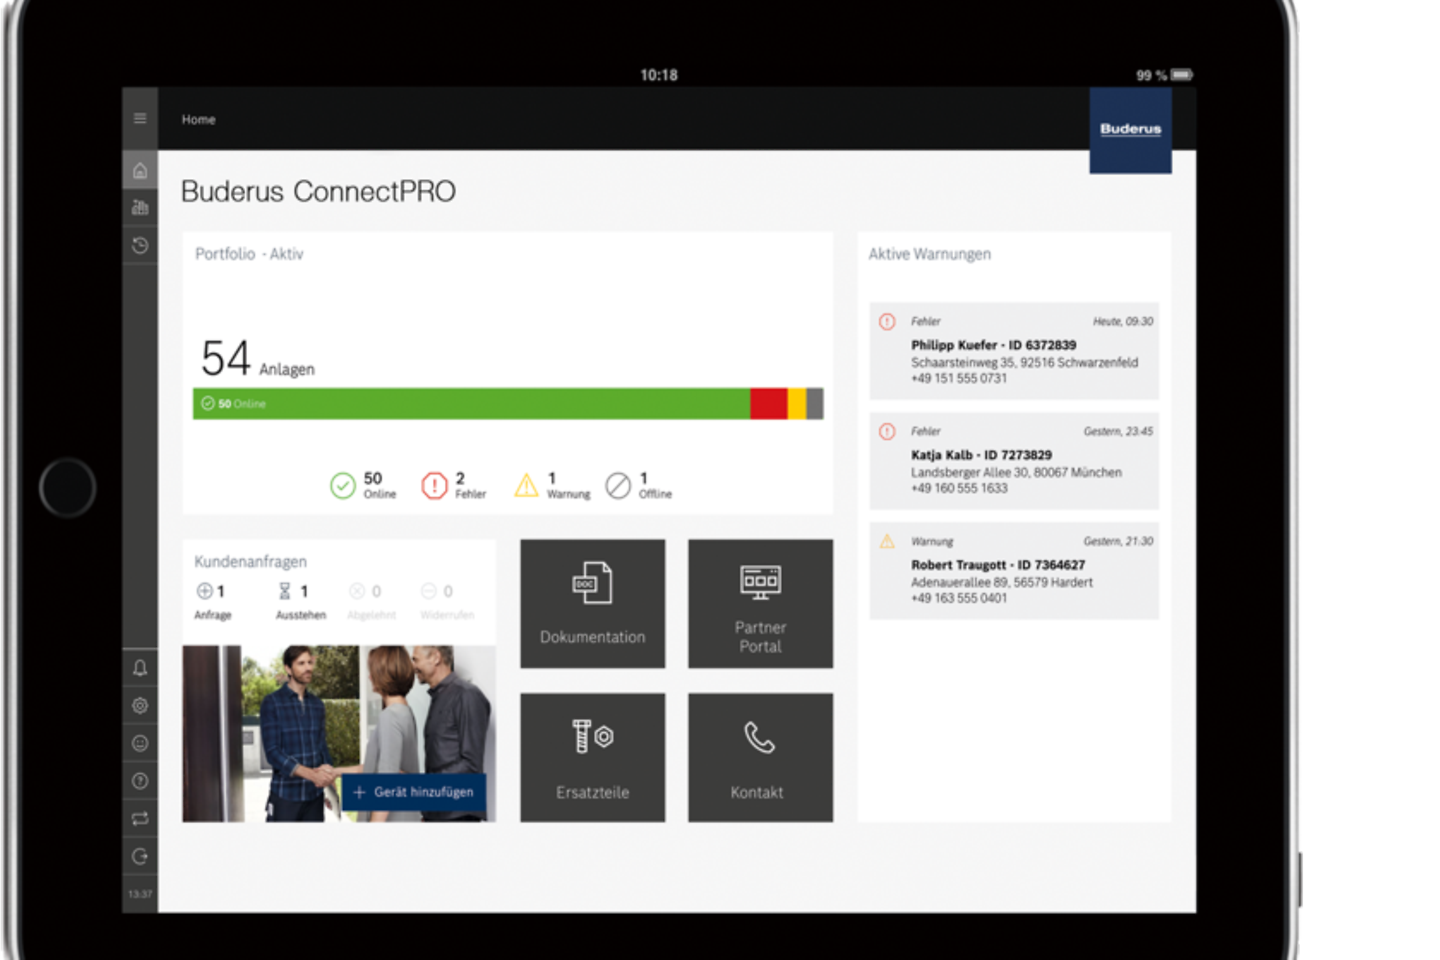Click the 'Buderus ConnectPRO' title

click(x=318, y=191)
